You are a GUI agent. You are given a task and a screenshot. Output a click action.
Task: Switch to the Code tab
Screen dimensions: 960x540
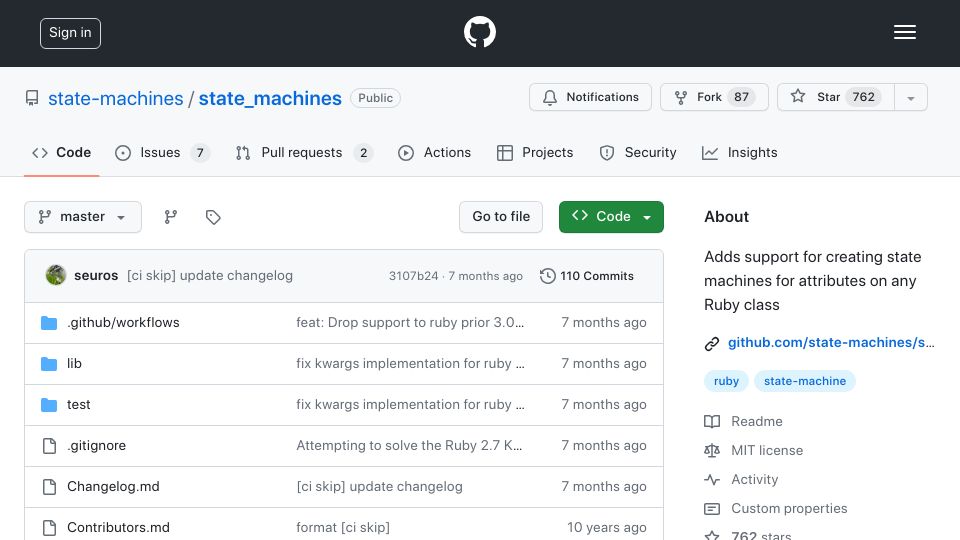pos(61,152)
